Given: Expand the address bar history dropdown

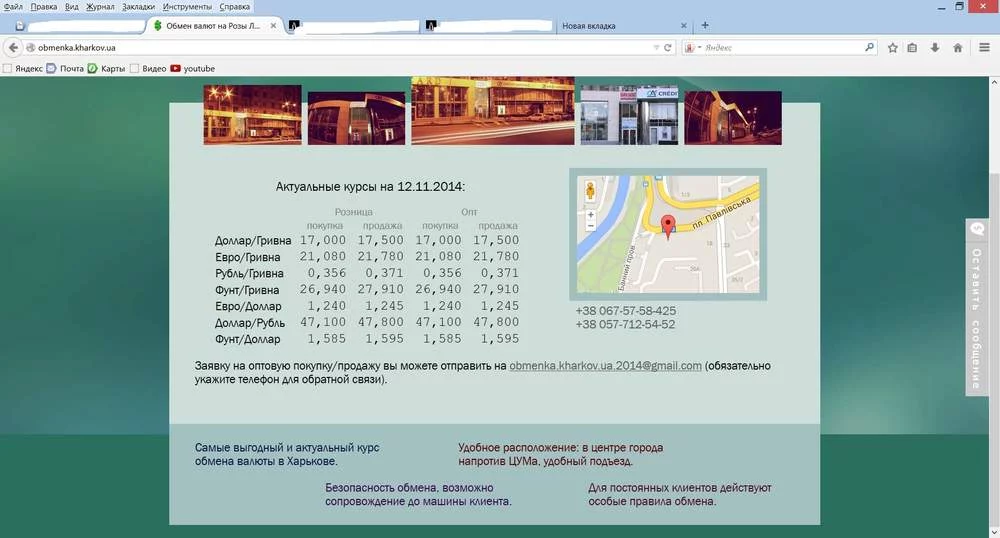Looking at the screenshot, I should [x=655, y=47].
